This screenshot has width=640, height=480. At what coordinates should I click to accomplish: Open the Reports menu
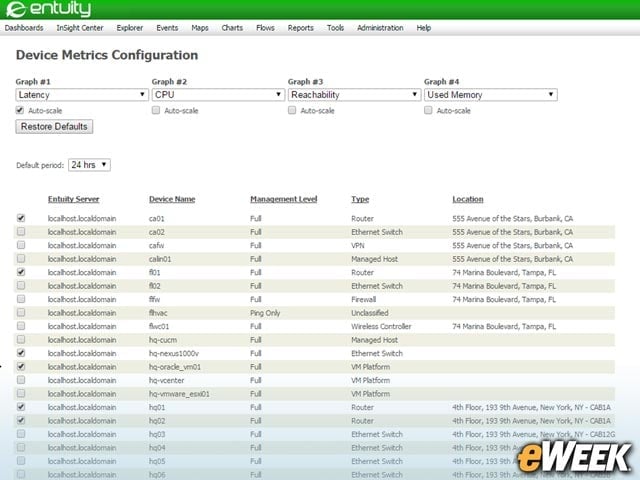pos(300,28)
